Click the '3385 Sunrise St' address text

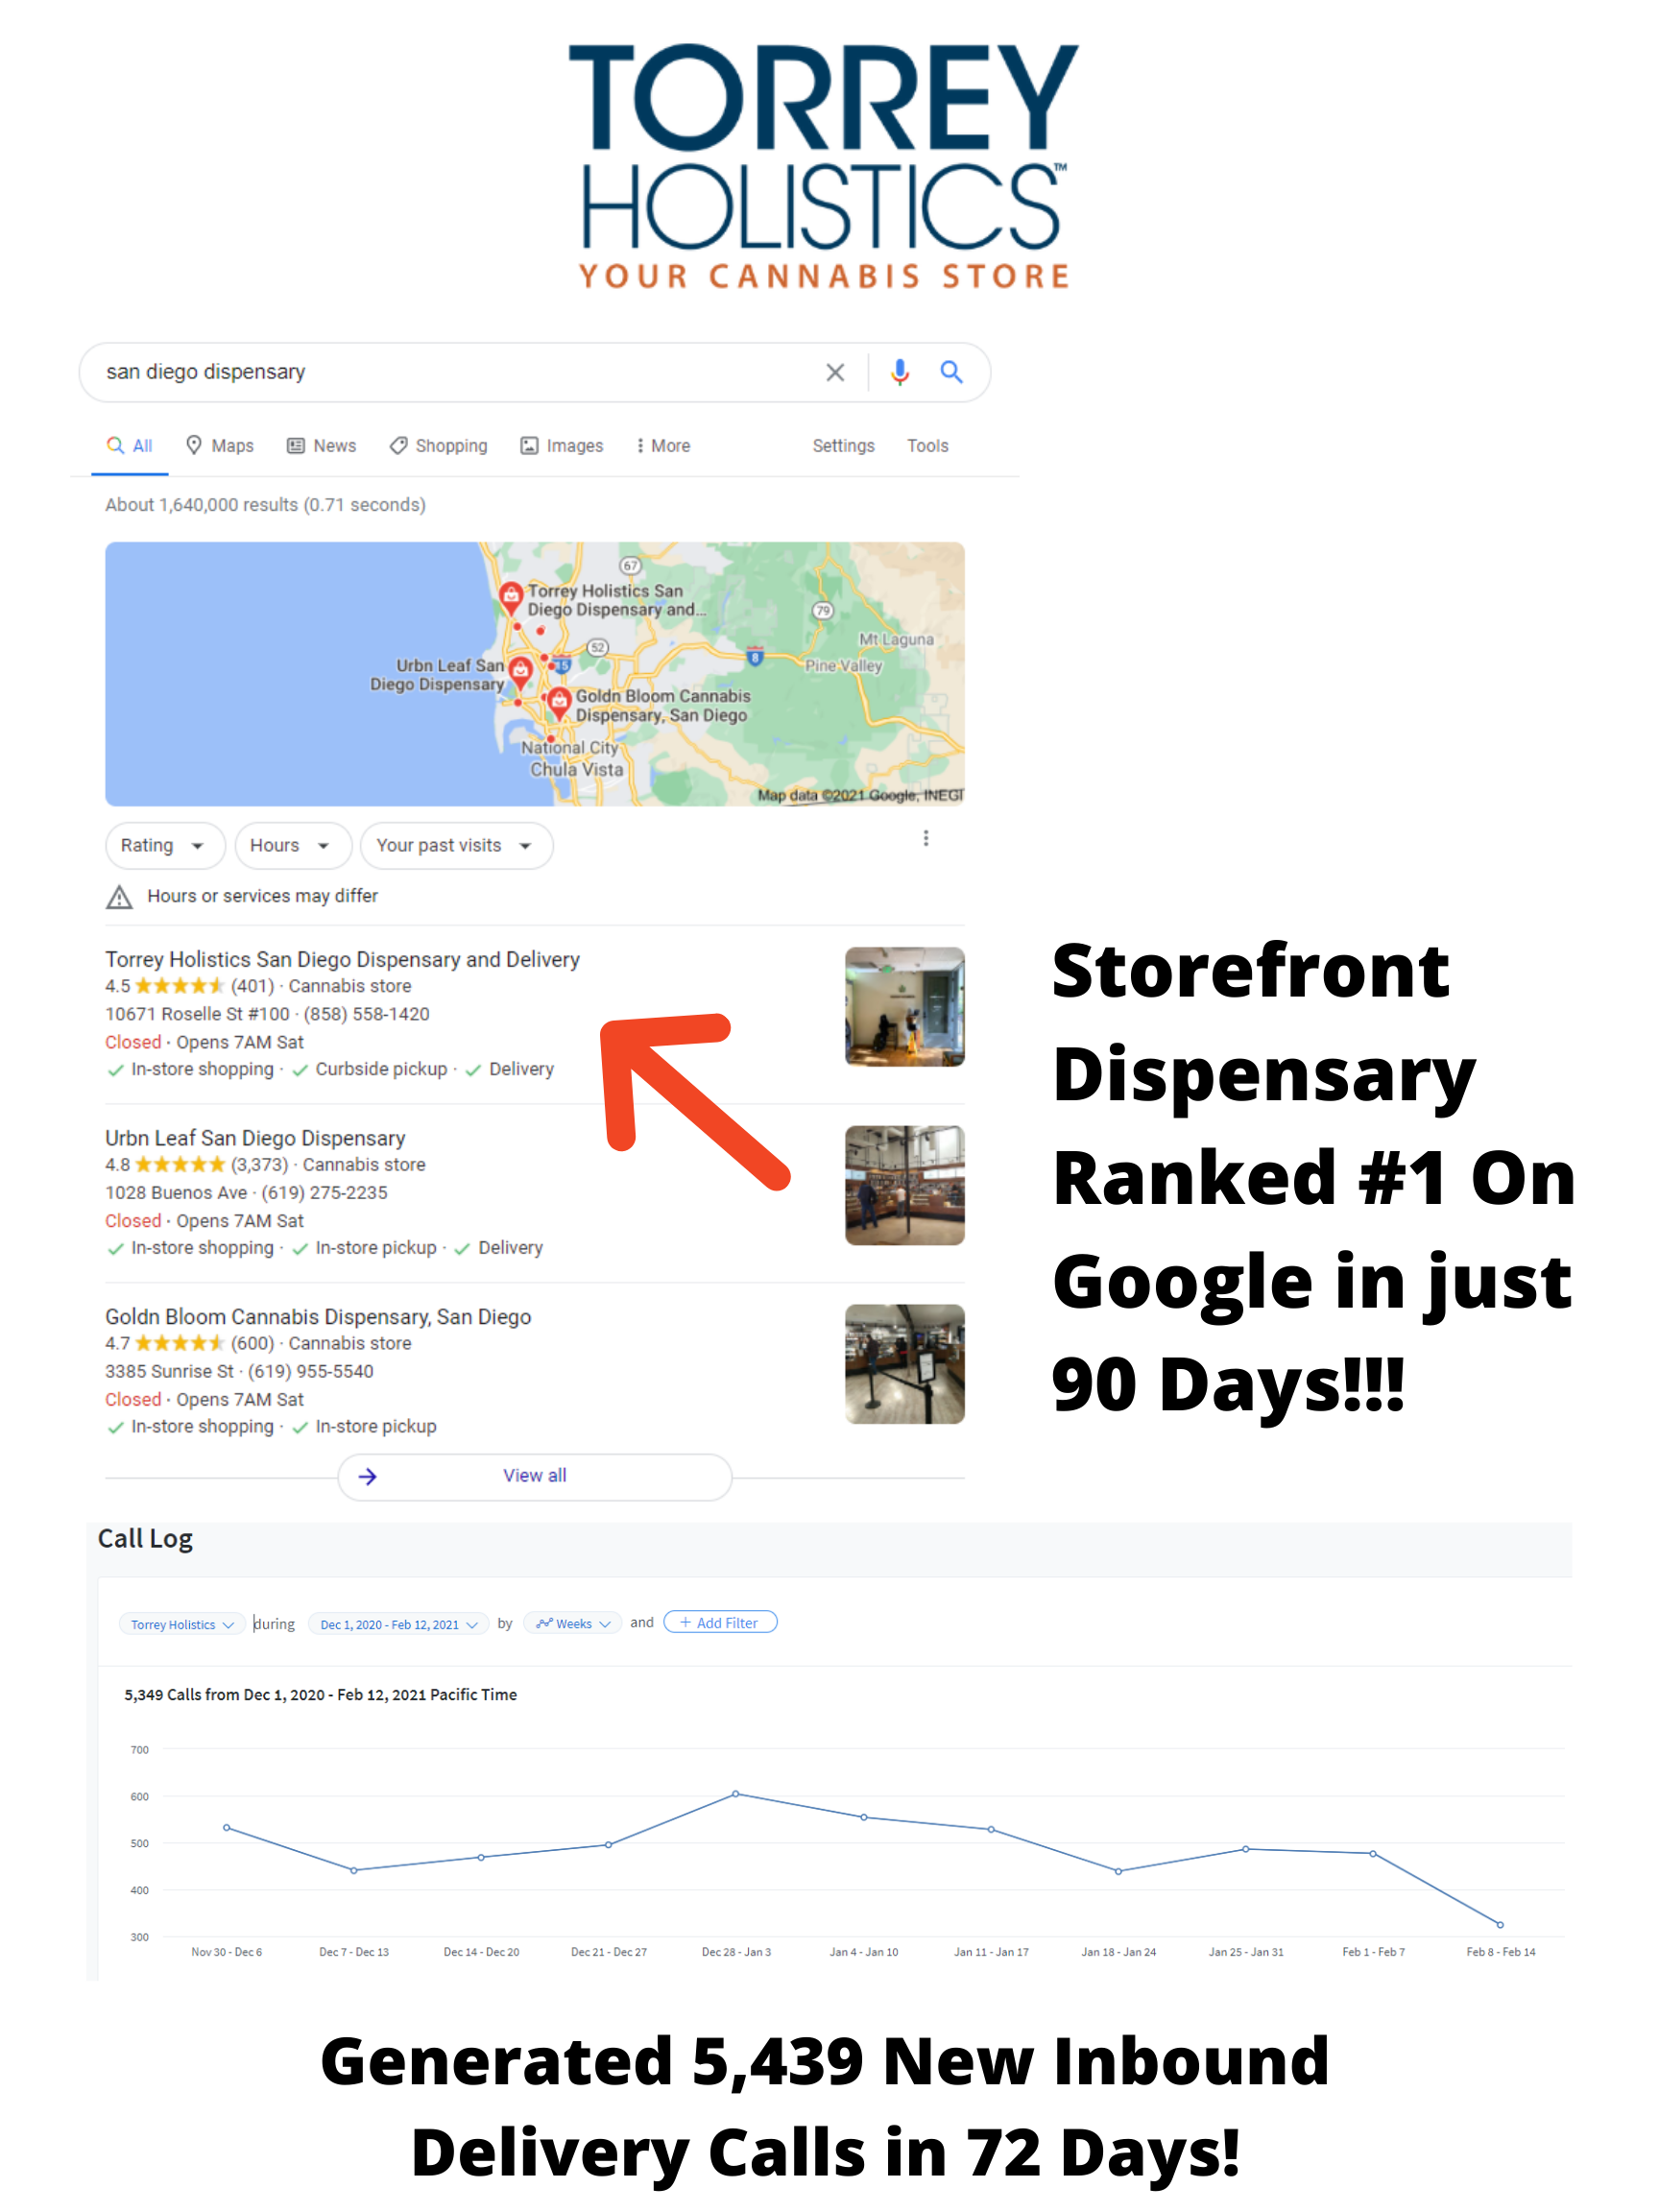[x=169, y=1372]
